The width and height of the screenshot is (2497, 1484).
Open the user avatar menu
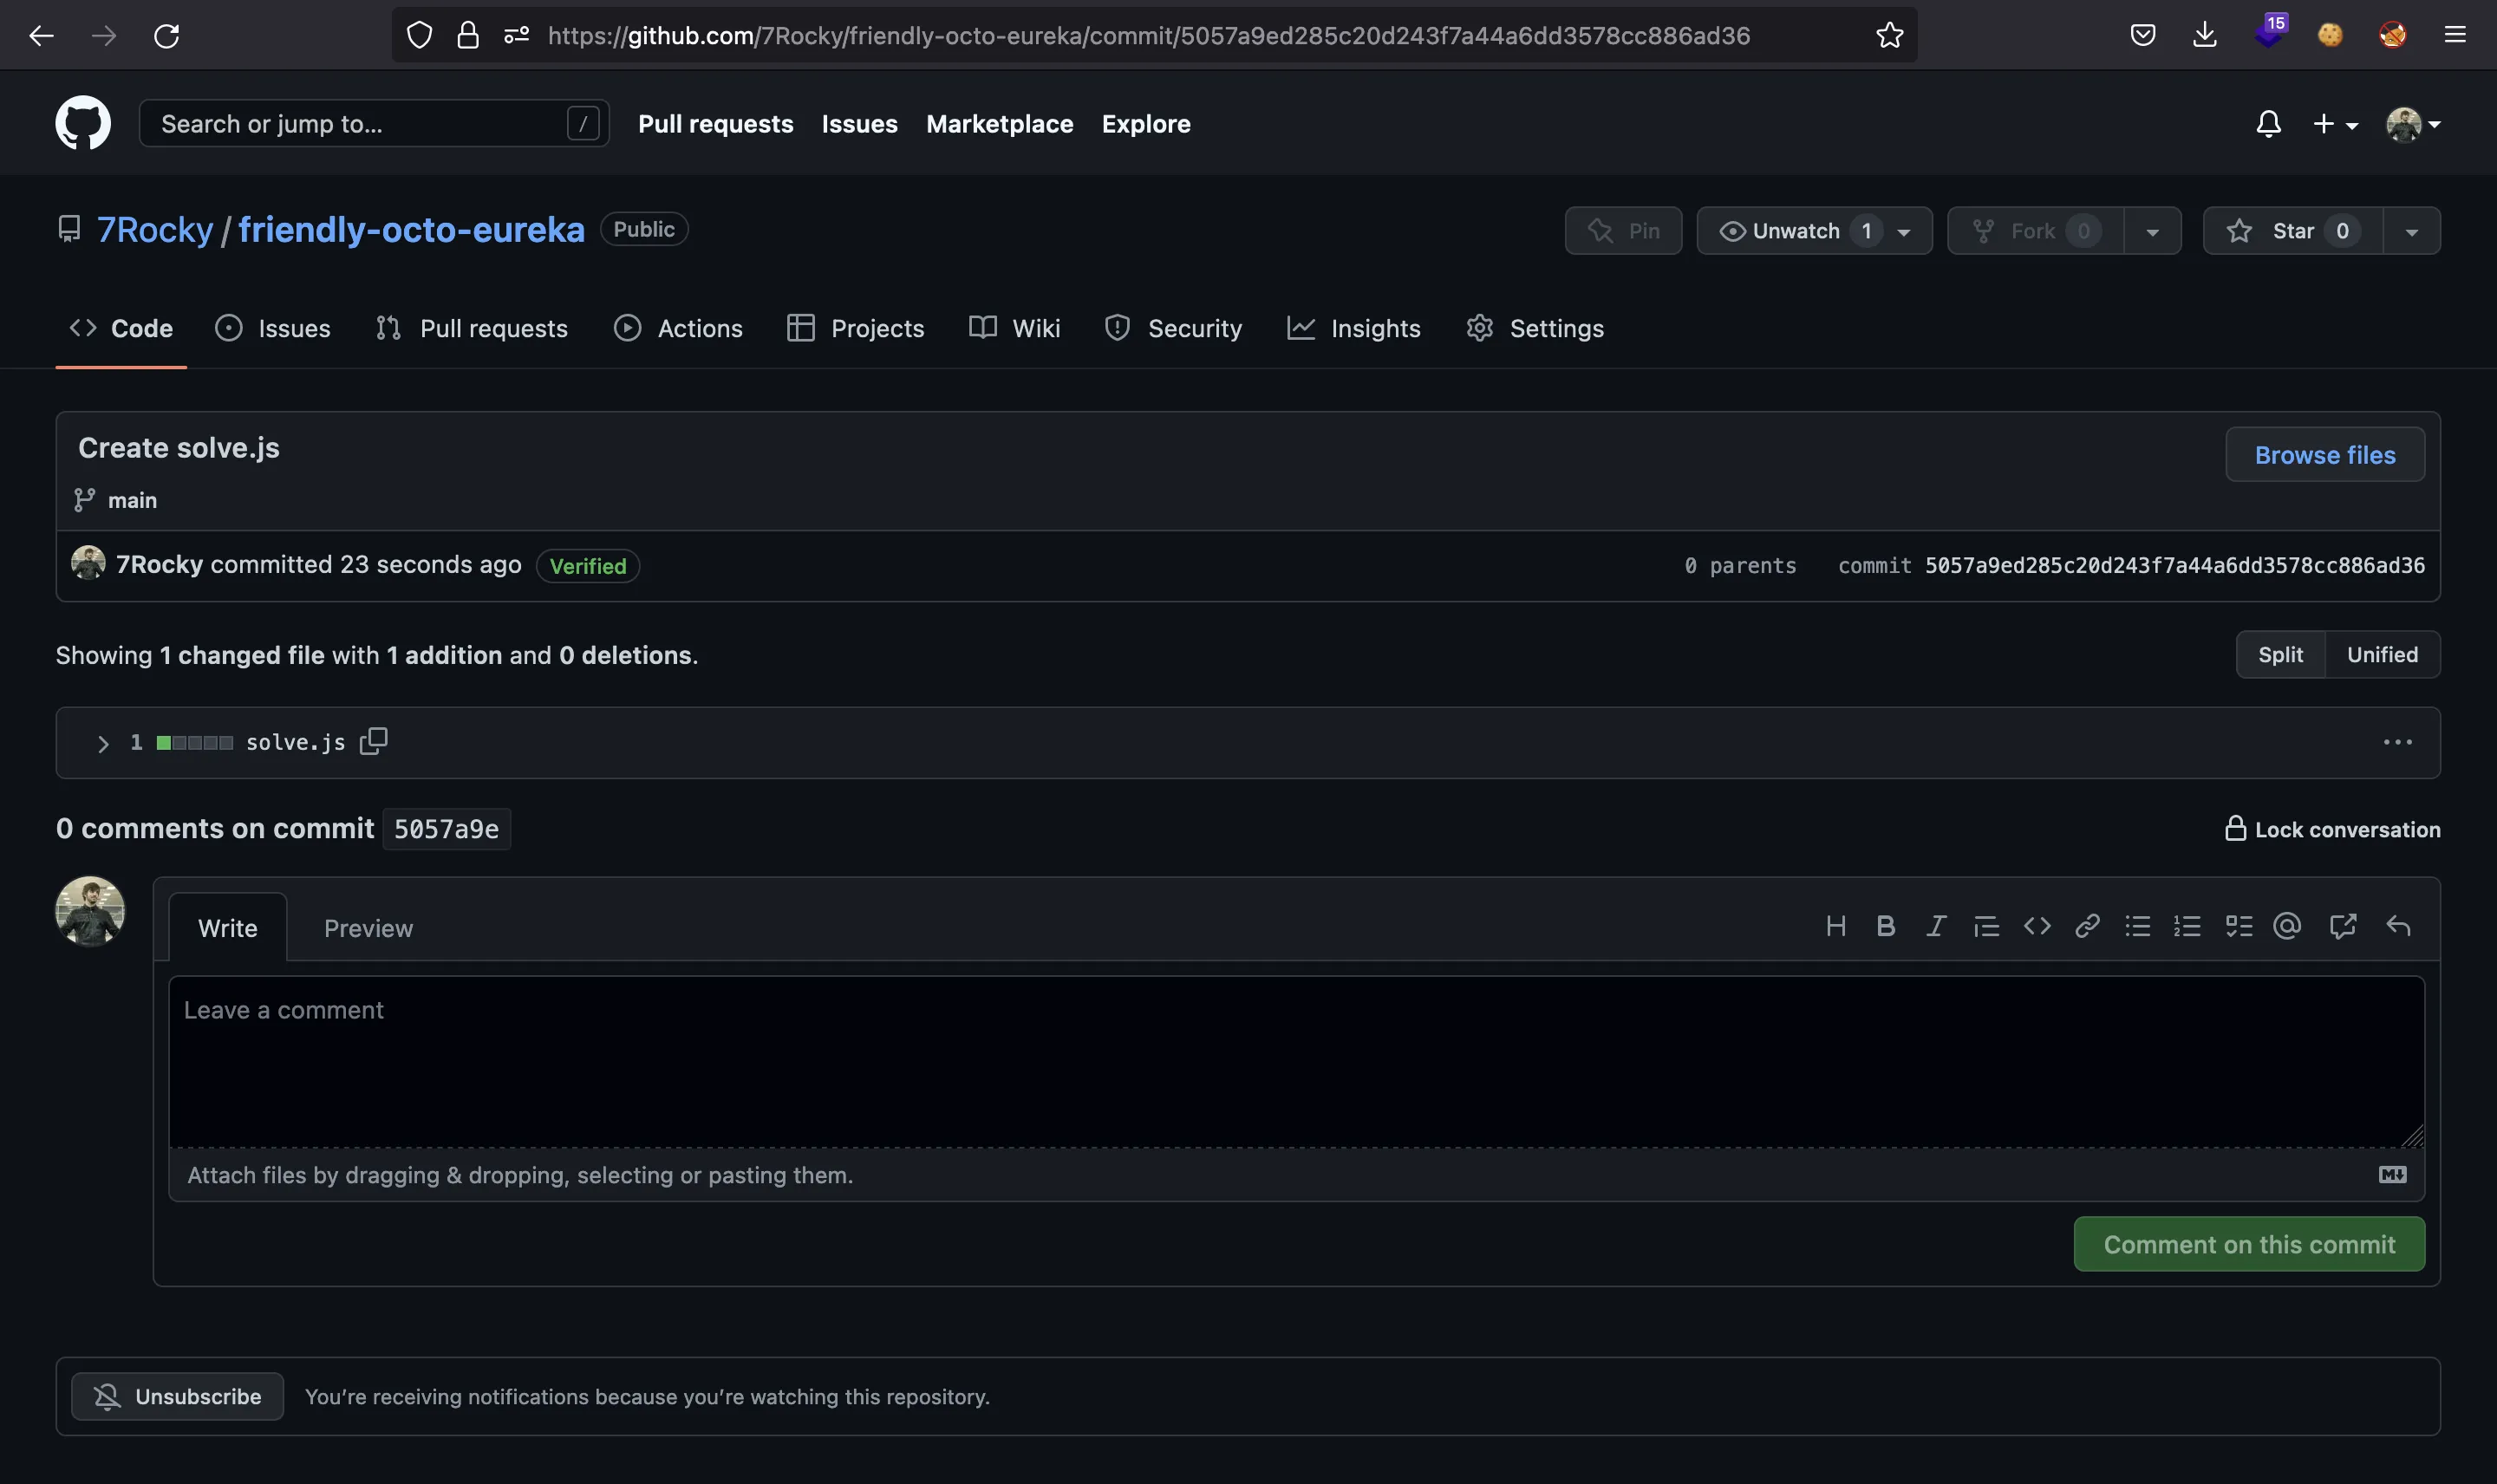(2413, 124)
